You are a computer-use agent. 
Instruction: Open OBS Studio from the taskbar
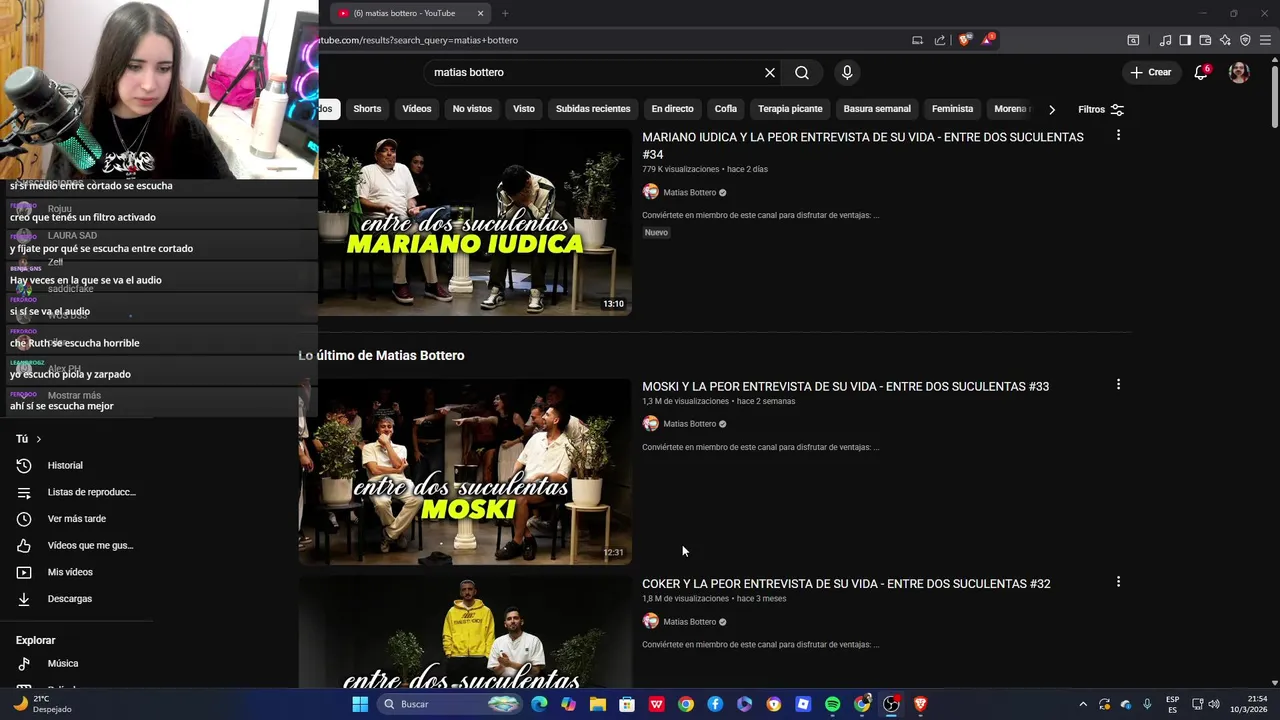click(891, 704)
